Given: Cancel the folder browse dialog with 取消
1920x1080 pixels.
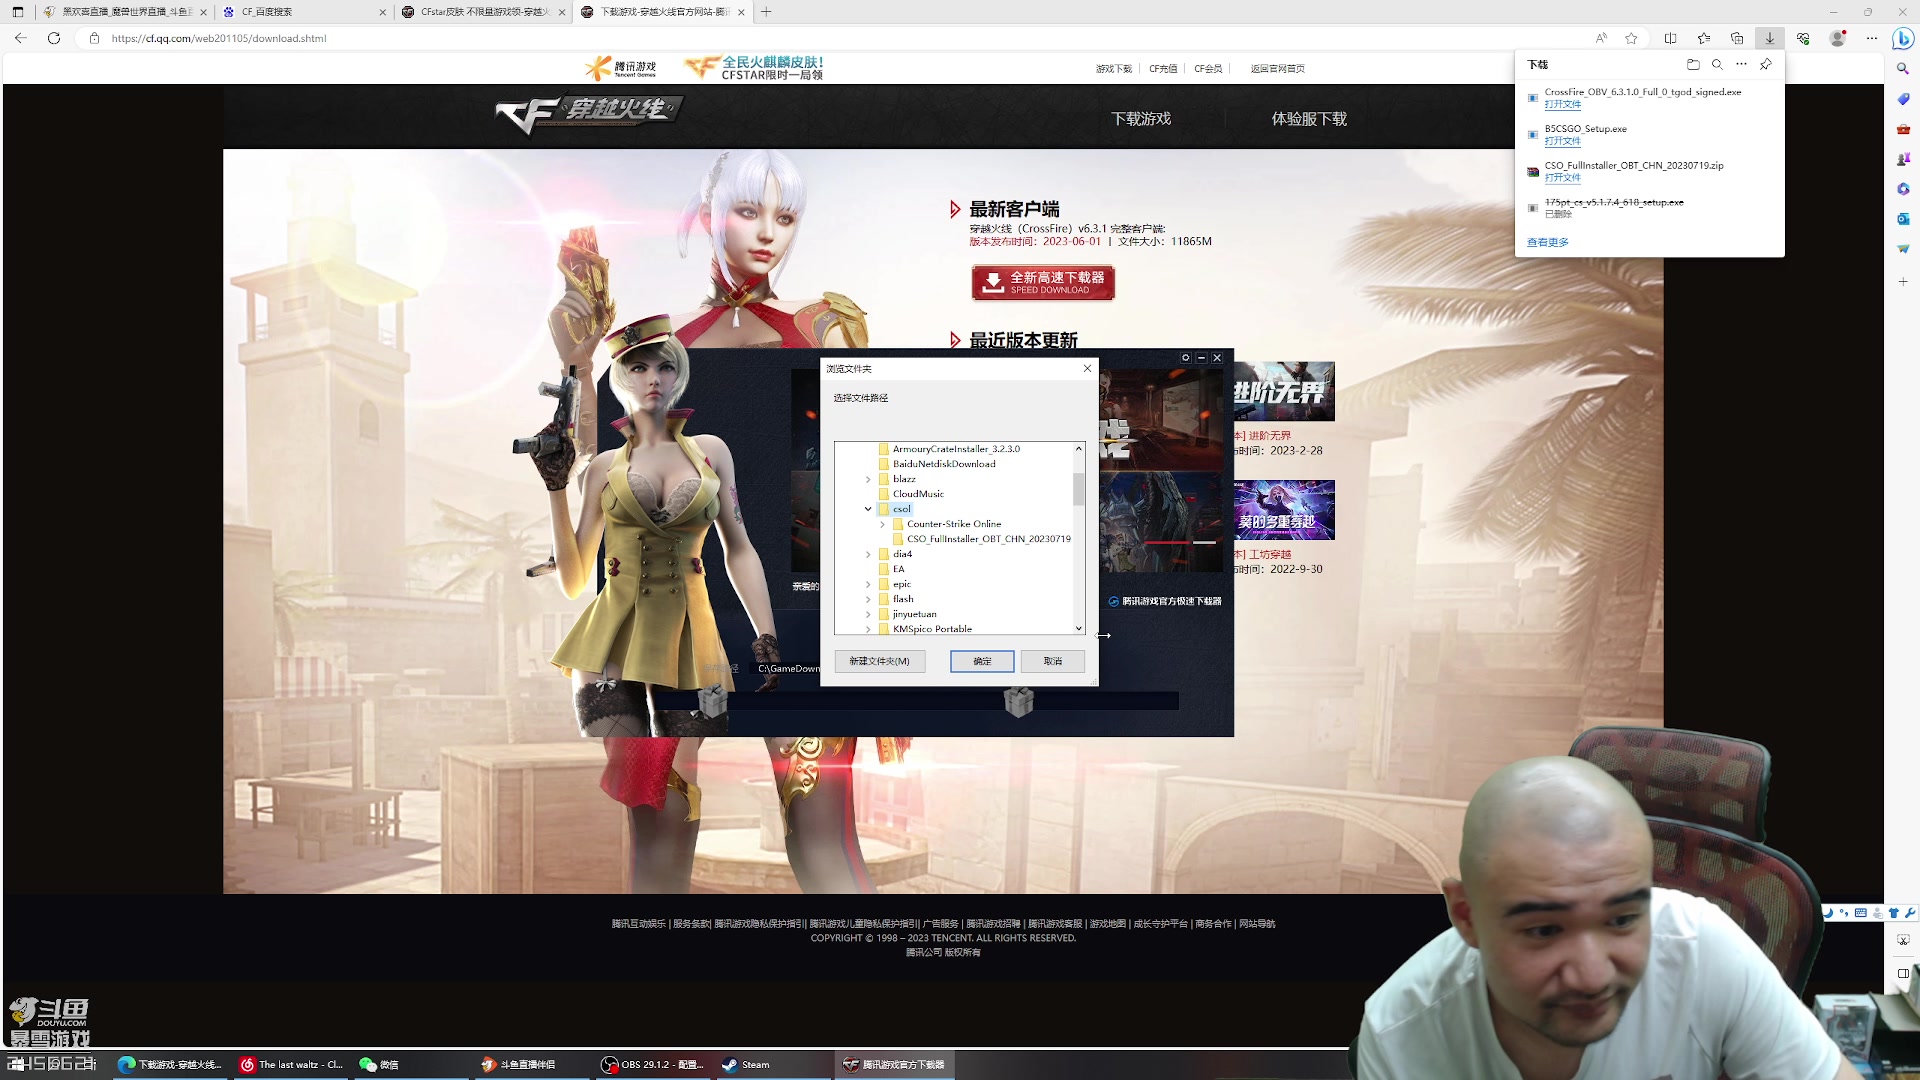Looking at the screenshot, I should coord(1053,661).
